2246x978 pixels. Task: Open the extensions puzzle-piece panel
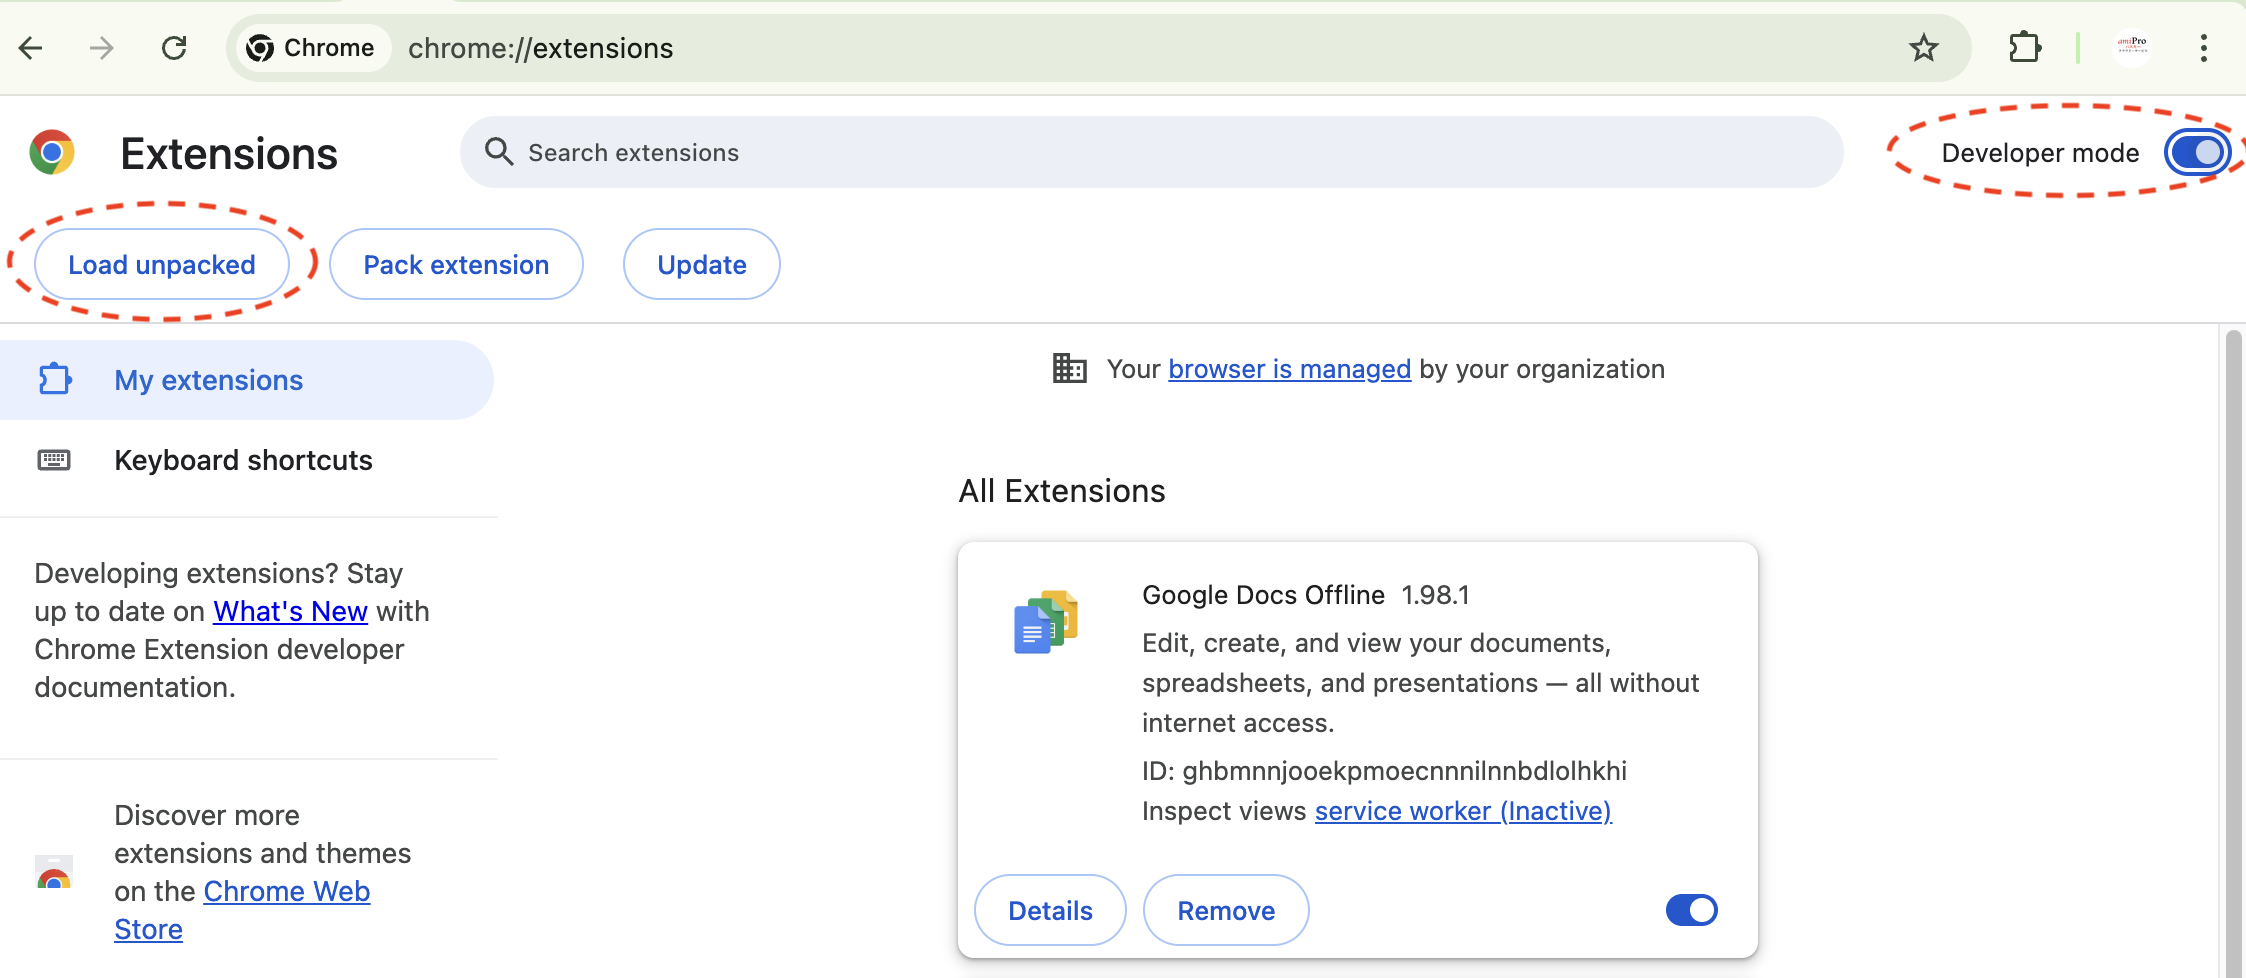pyautogui.click(x=2025, y=47)
